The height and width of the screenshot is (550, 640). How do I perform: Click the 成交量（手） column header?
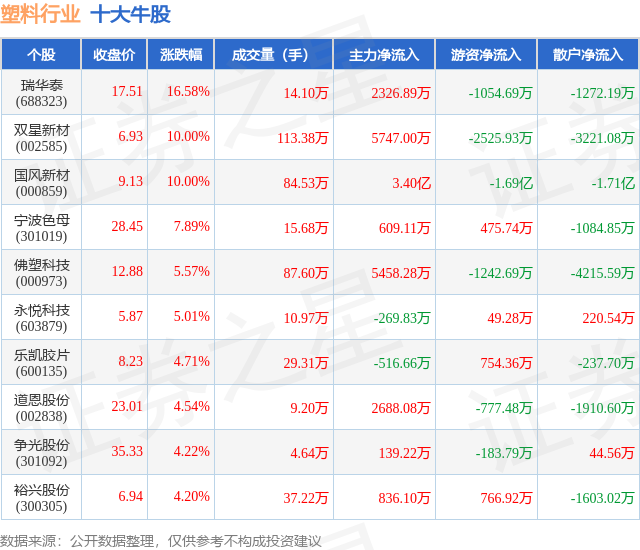point(274,55)
